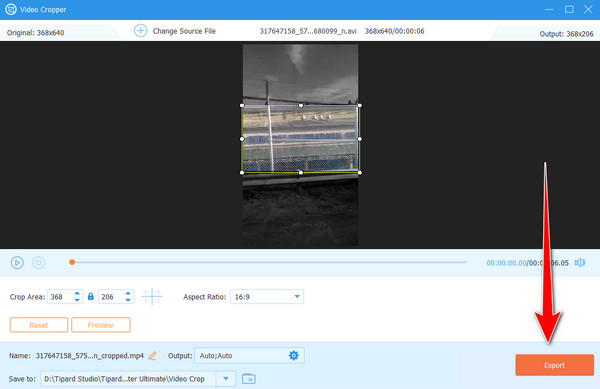Click the Reset button
Screen dimensions: 600x389
point(39,325)
